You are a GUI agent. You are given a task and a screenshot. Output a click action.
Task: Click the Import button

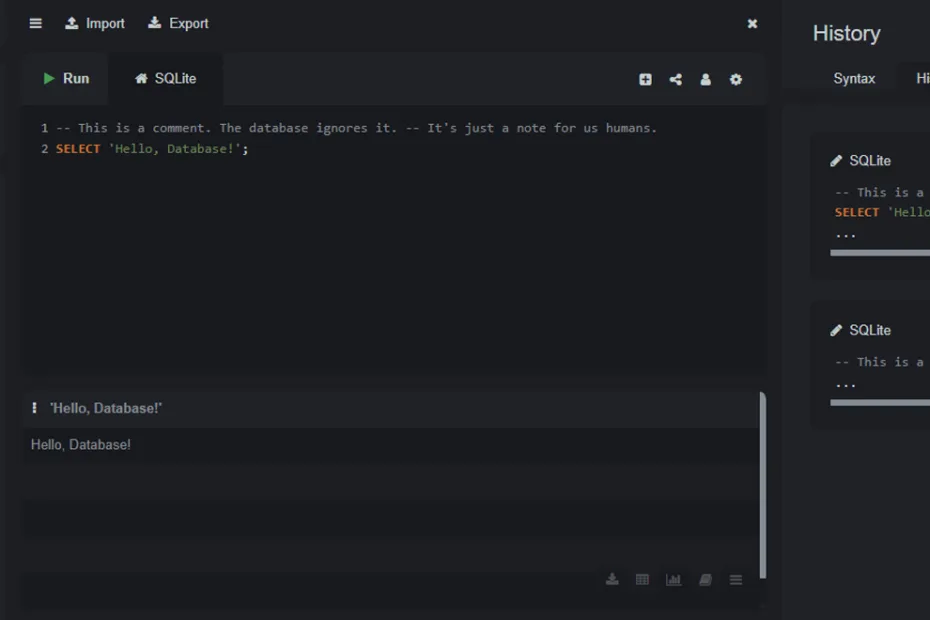[95, 23]
